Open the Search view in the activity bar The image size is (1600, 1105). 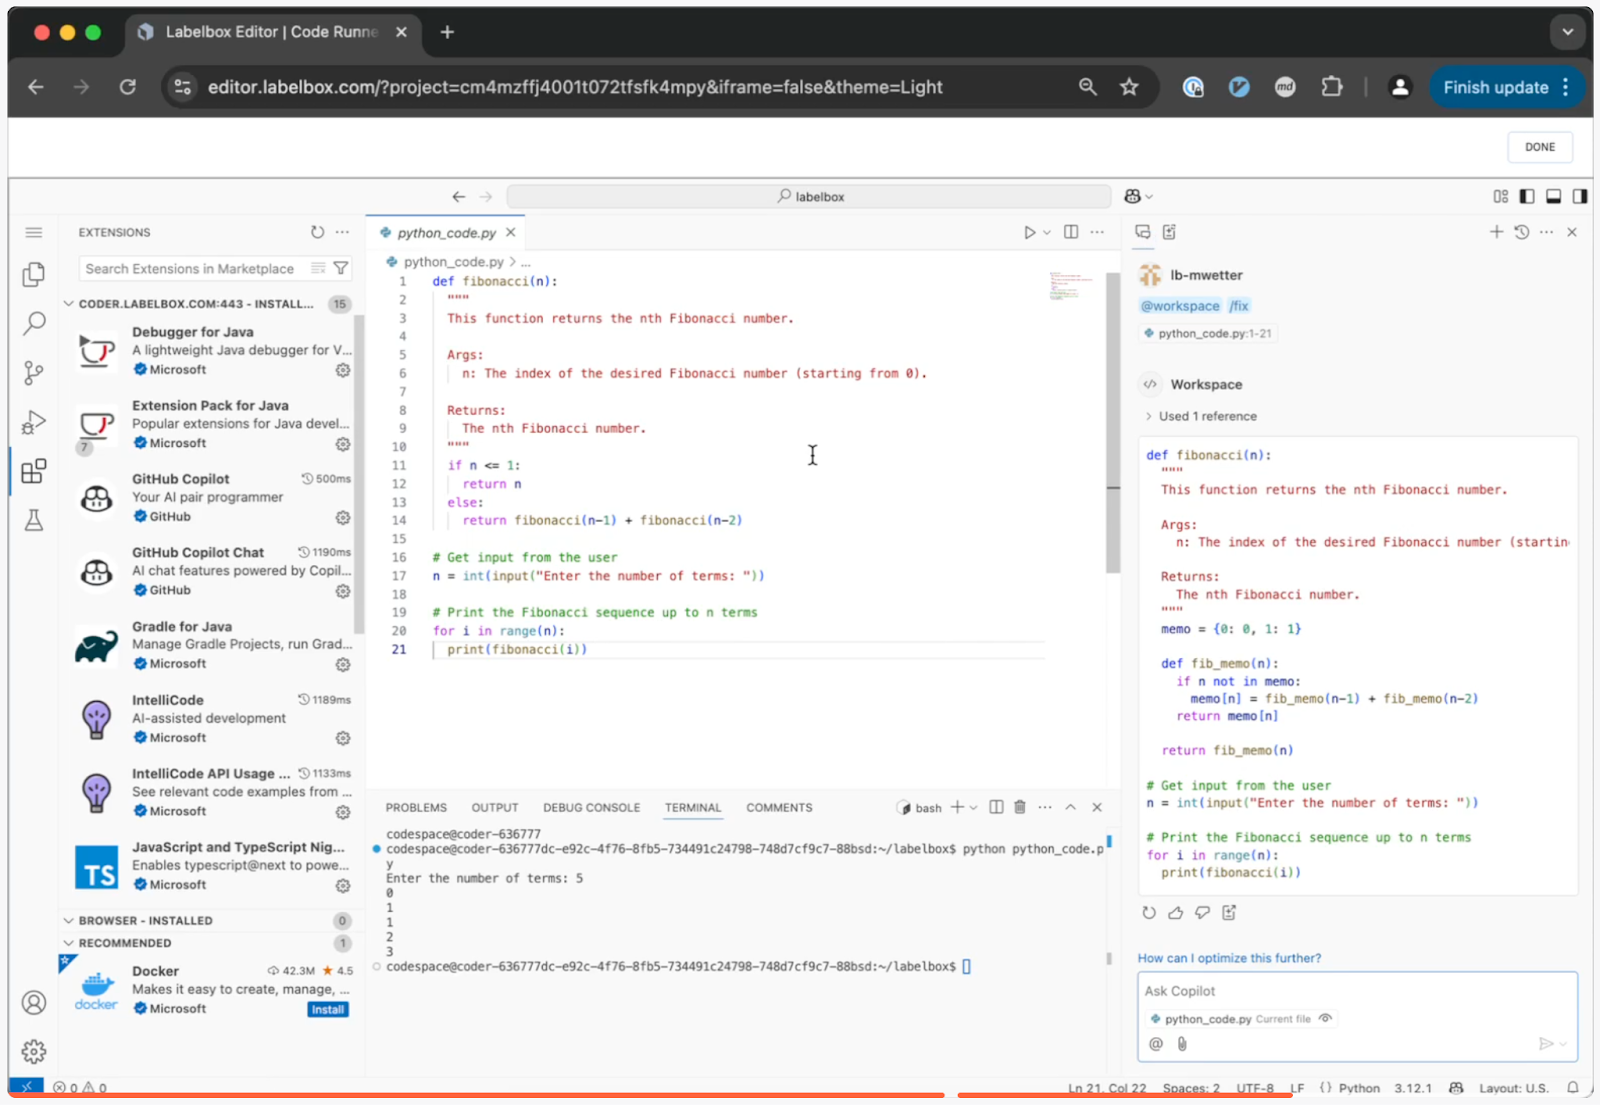[34, 323]
